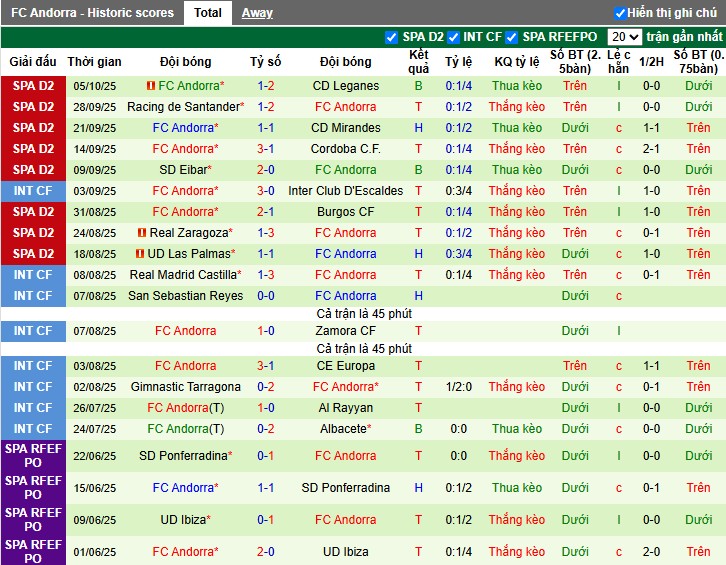Screen dimensions: 726x565
Task: Click the Tỷ số column header
Action: (265, 61)
